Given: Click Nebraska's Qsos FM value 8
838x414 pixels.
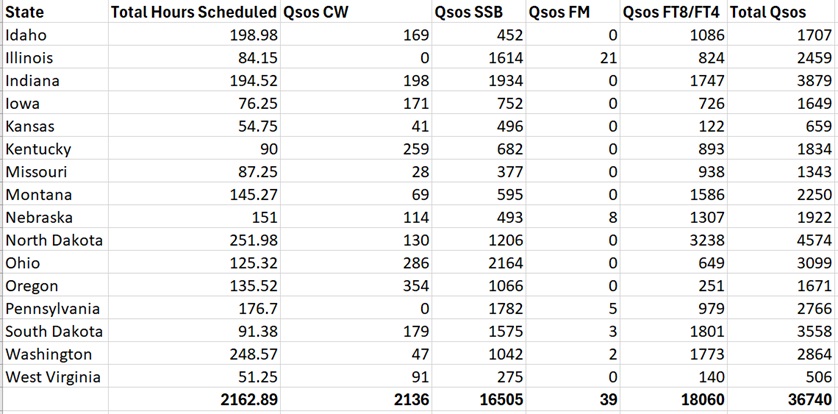Looking at the screenshot, I should [612, 218].
